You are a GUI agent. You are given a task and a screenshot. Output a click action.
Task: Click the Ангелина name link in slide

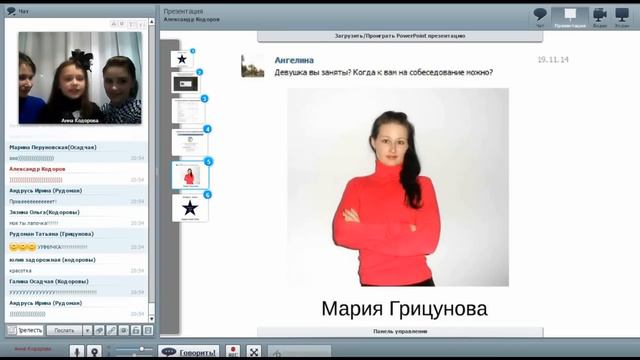pos(294,60)
